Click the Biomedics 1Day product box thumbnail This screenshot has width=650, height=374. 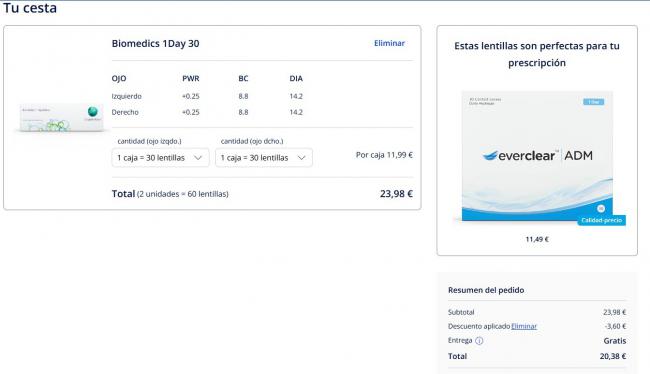pyautogui.click(x=61, y=118)
